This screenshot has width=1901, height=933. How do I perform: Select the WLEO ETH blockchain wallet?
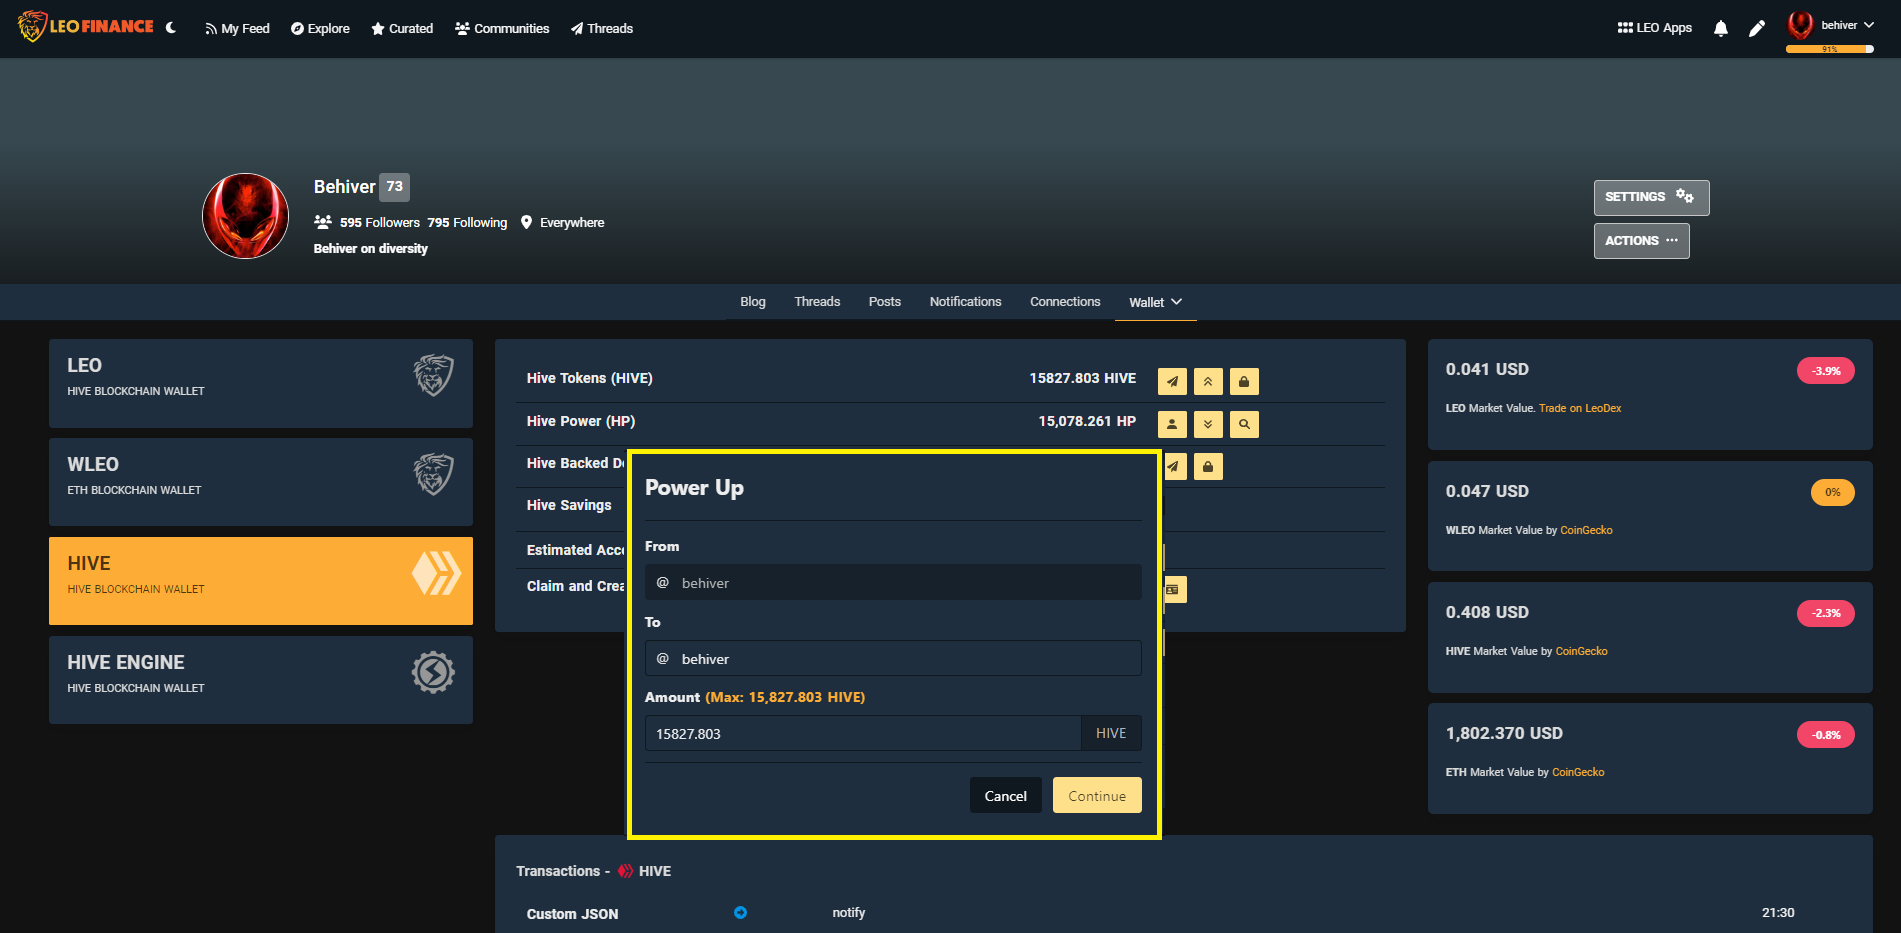[261, 482]
